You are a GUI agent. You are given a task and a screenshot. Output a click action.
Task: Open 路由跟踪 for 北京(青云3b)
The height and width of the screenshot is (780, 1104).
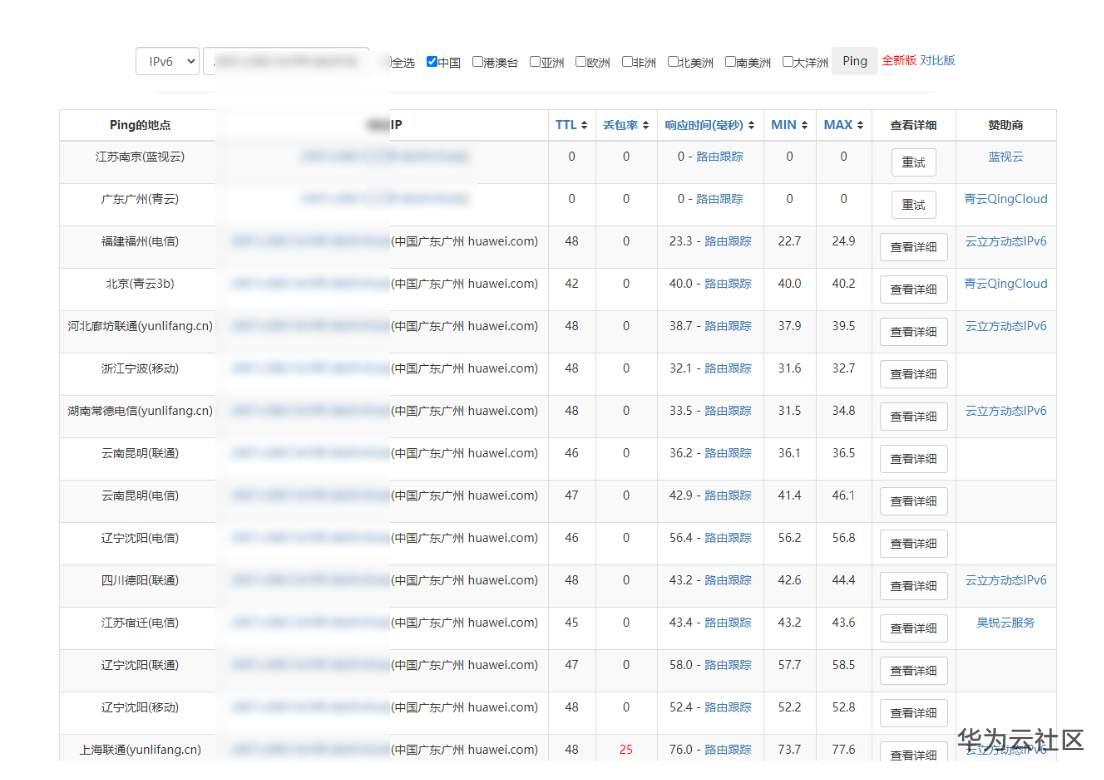pyautogui.click(x=728, y=284)
